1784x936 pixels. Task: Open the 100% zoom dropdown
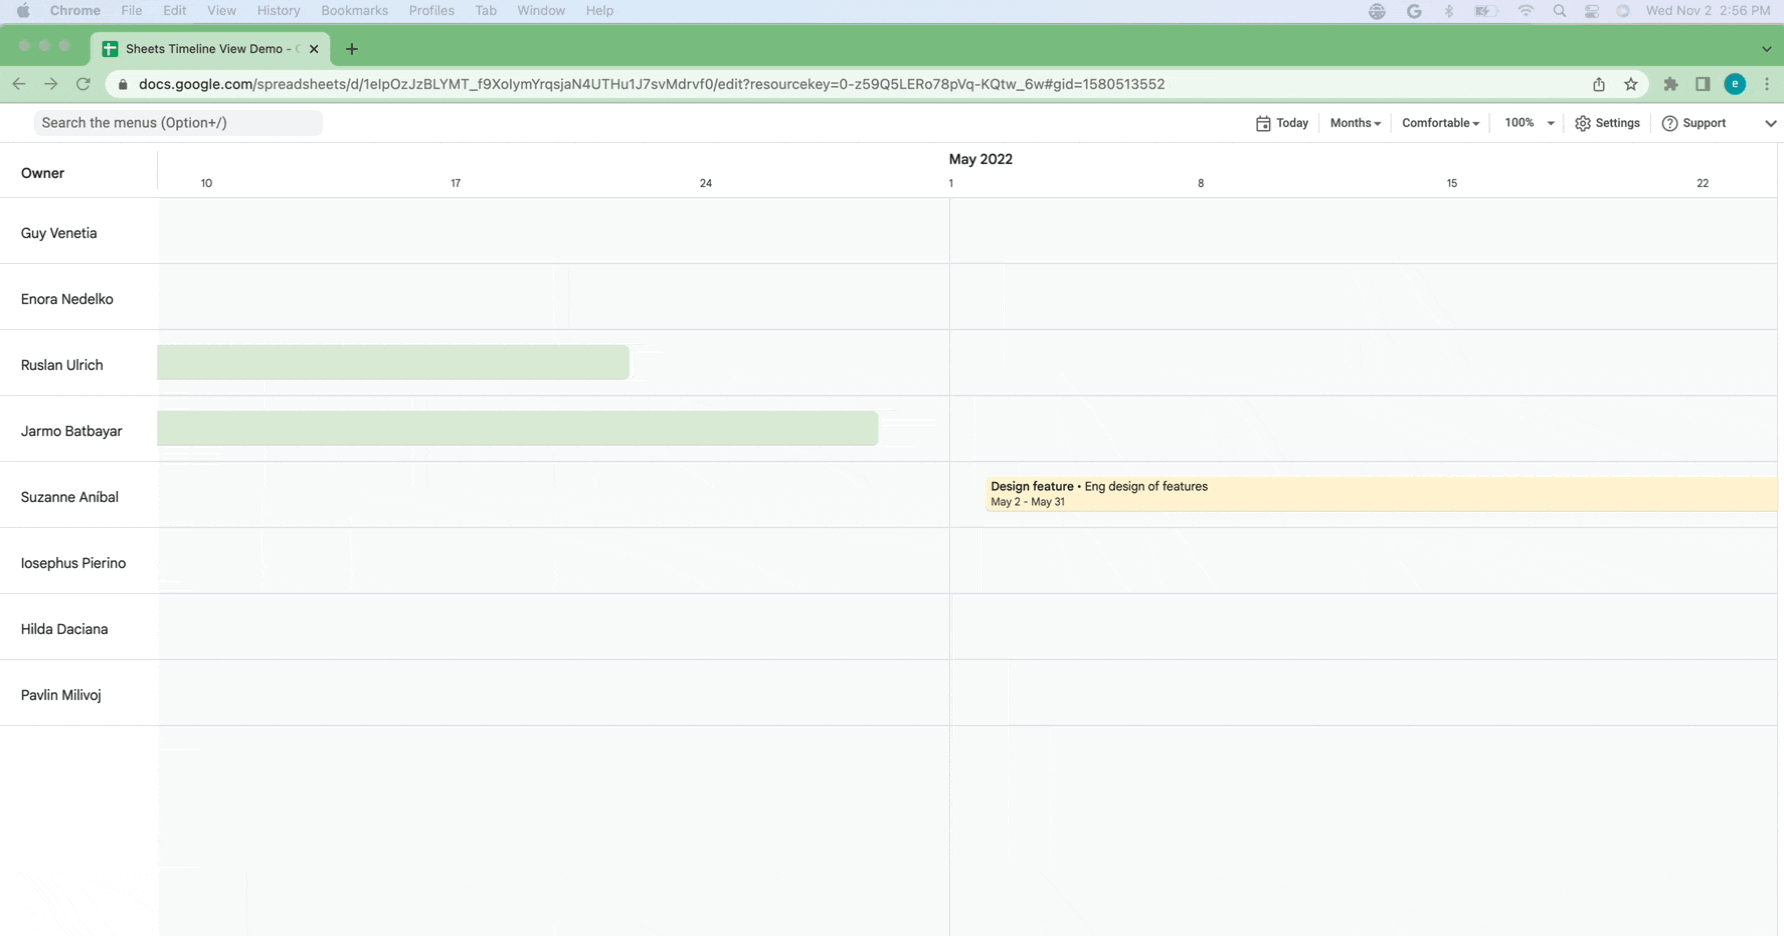point(1529,123)
